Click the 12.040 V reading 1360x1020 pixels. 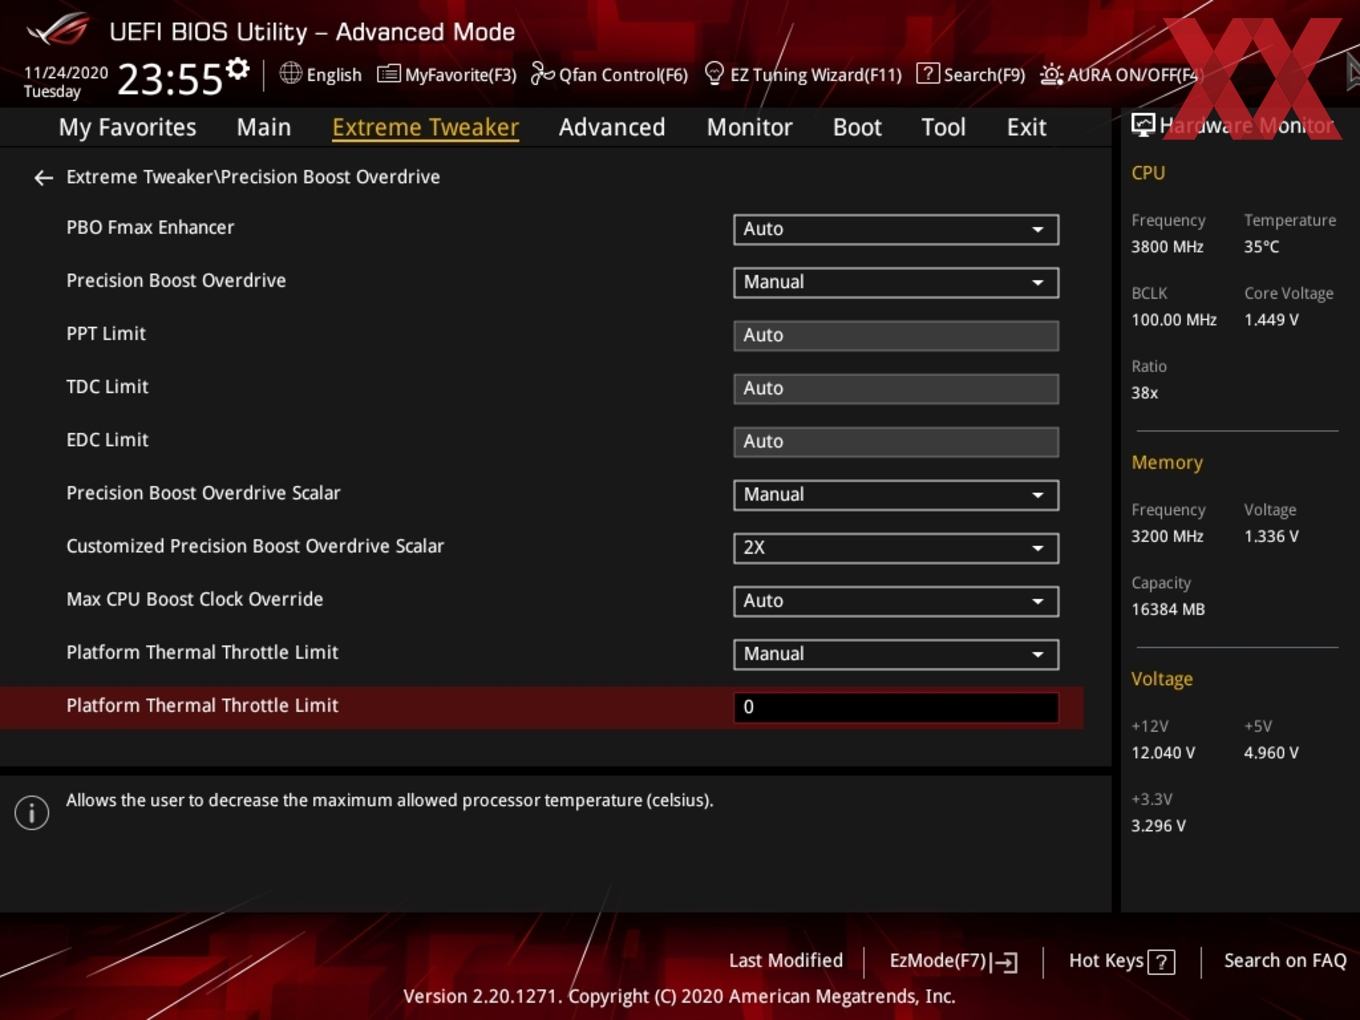[x=1163, y=752]
